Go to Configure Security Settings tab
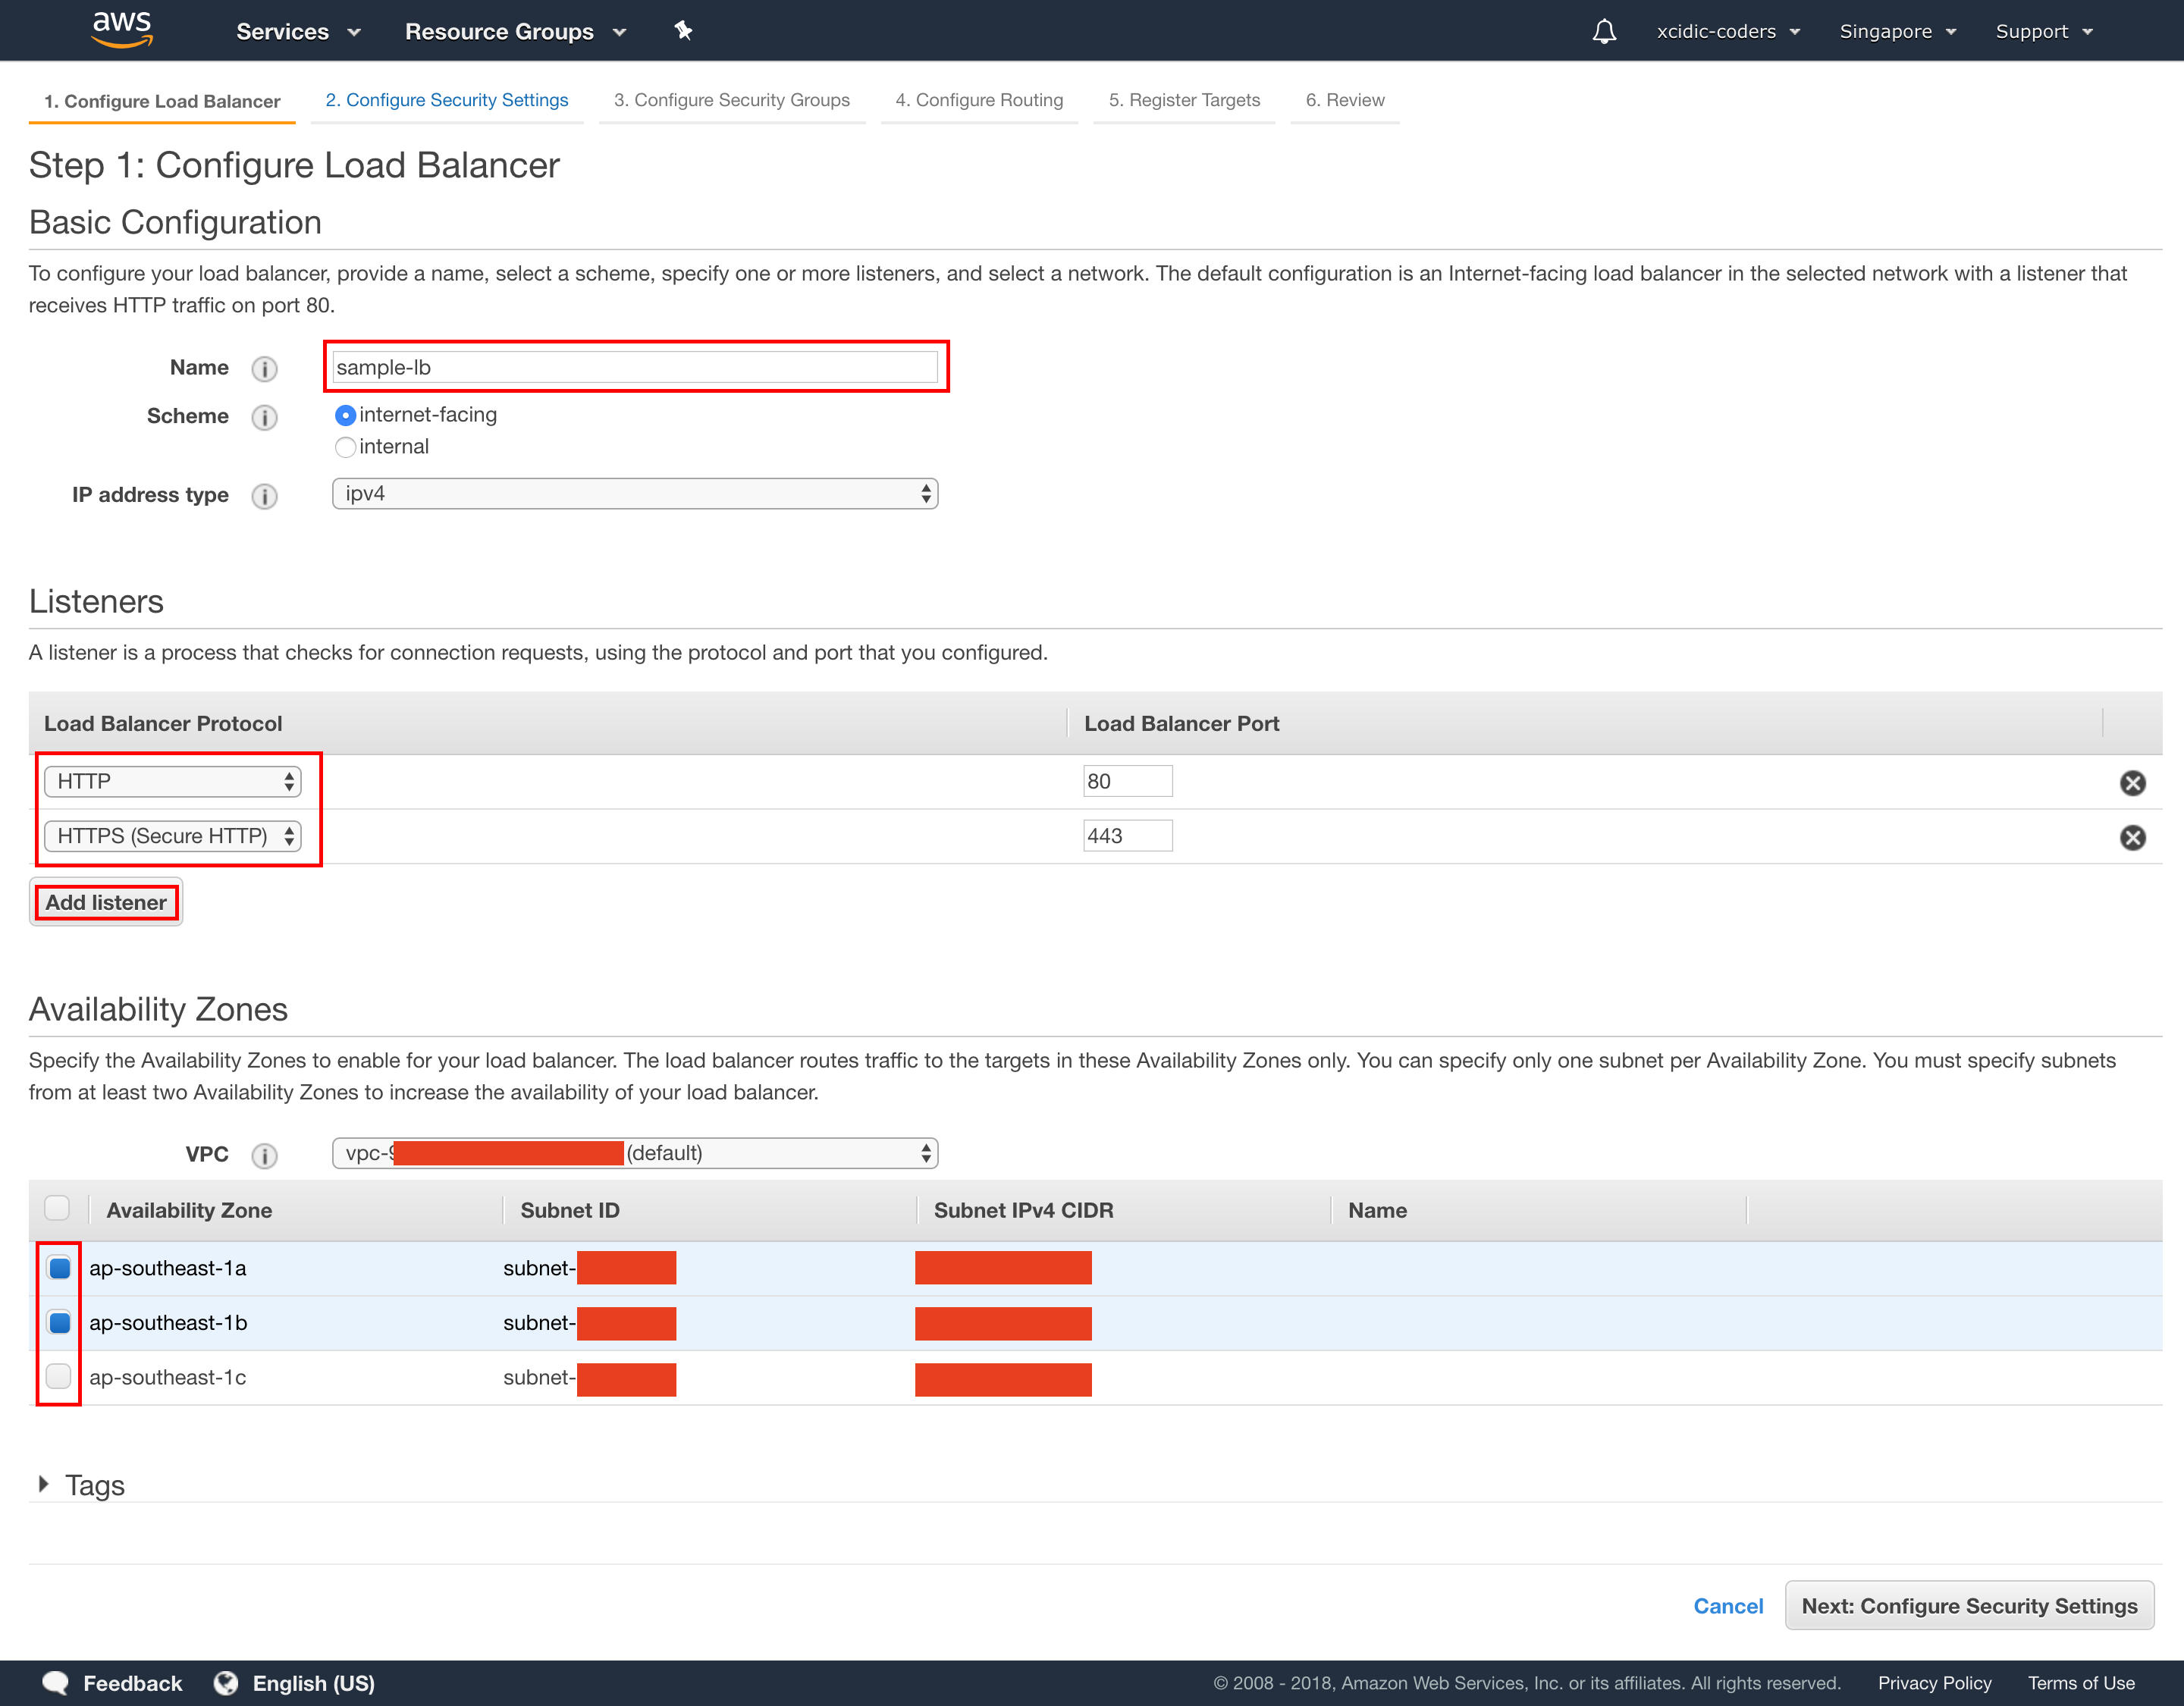This screenshot has width=2184, height=1706. pyautogui.click(x=447, y=100)
